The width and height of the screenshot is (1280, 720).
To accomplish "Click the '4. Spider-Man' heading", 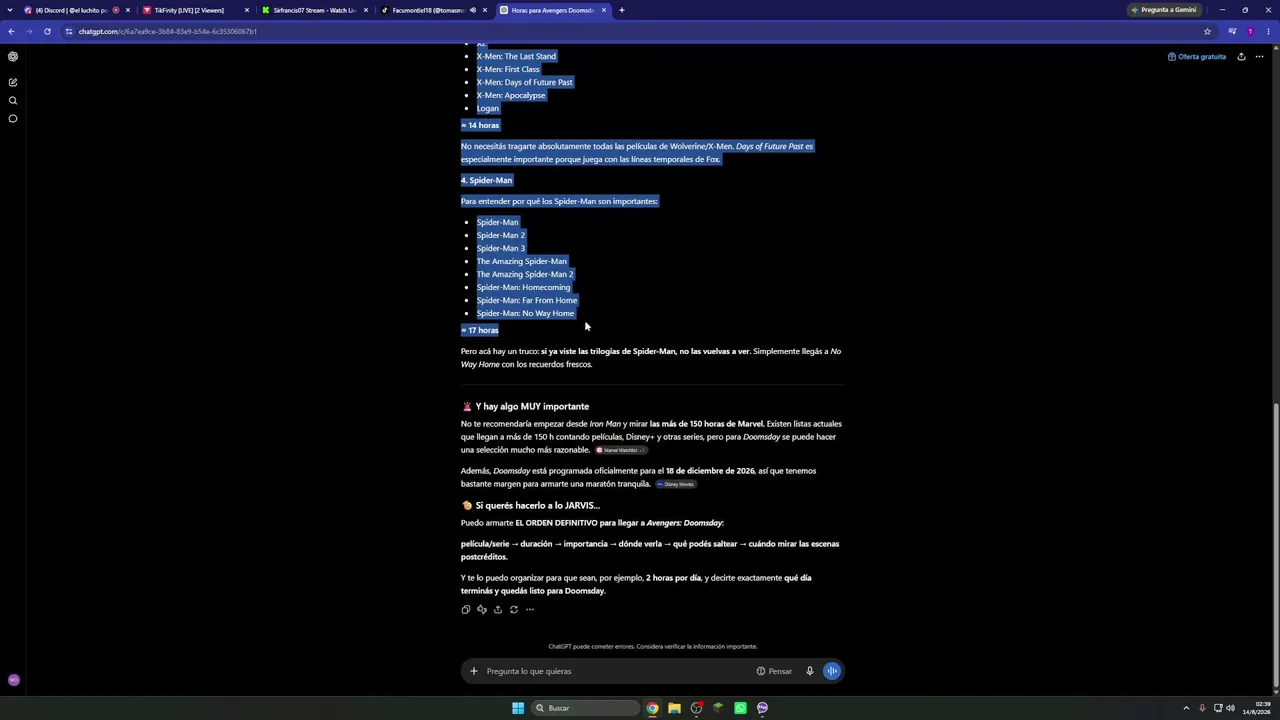I will [486, 180].
